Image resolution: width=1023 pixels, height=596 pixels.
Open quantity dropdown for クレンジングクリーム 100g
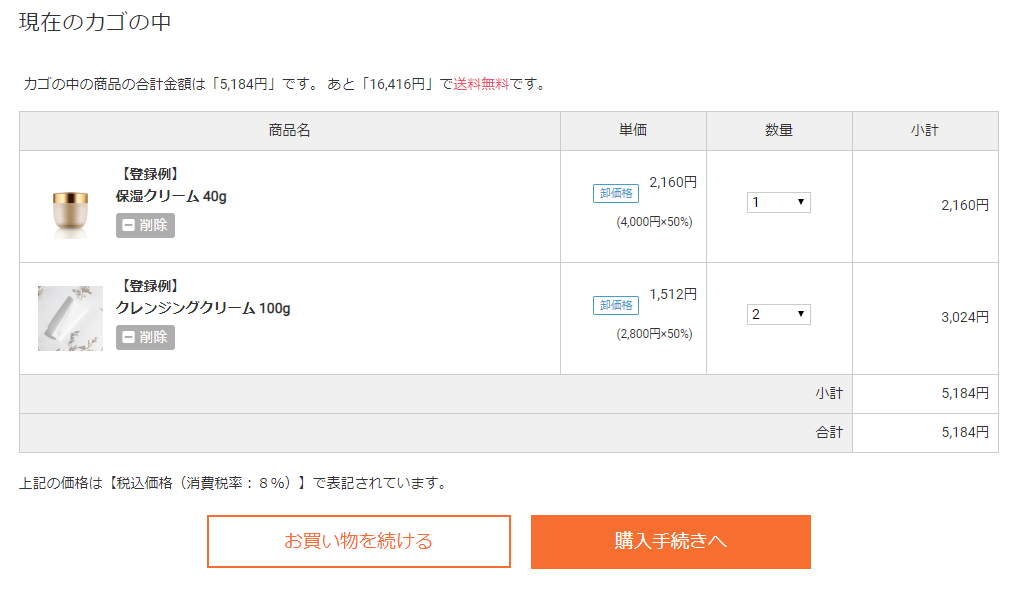click(x=778, y=315)
